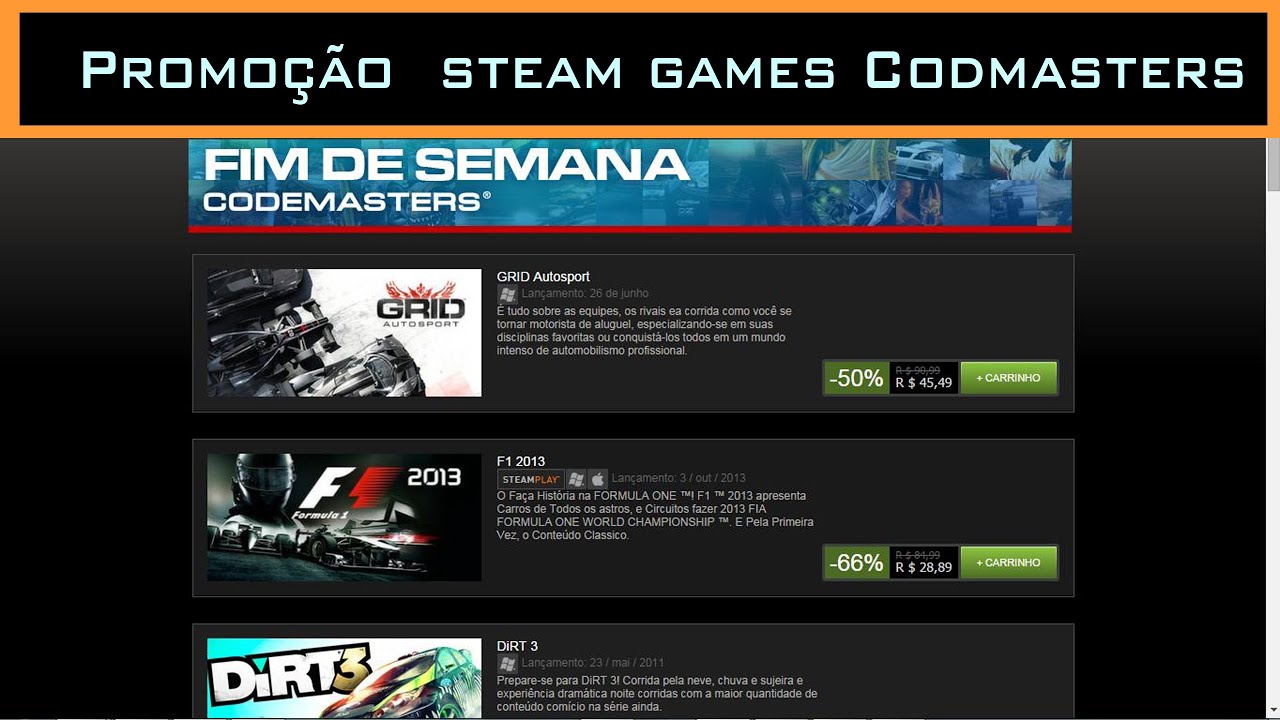Click the DiRT 3 cover image
The image size is (1280, 720).
(x=344, y=677)
